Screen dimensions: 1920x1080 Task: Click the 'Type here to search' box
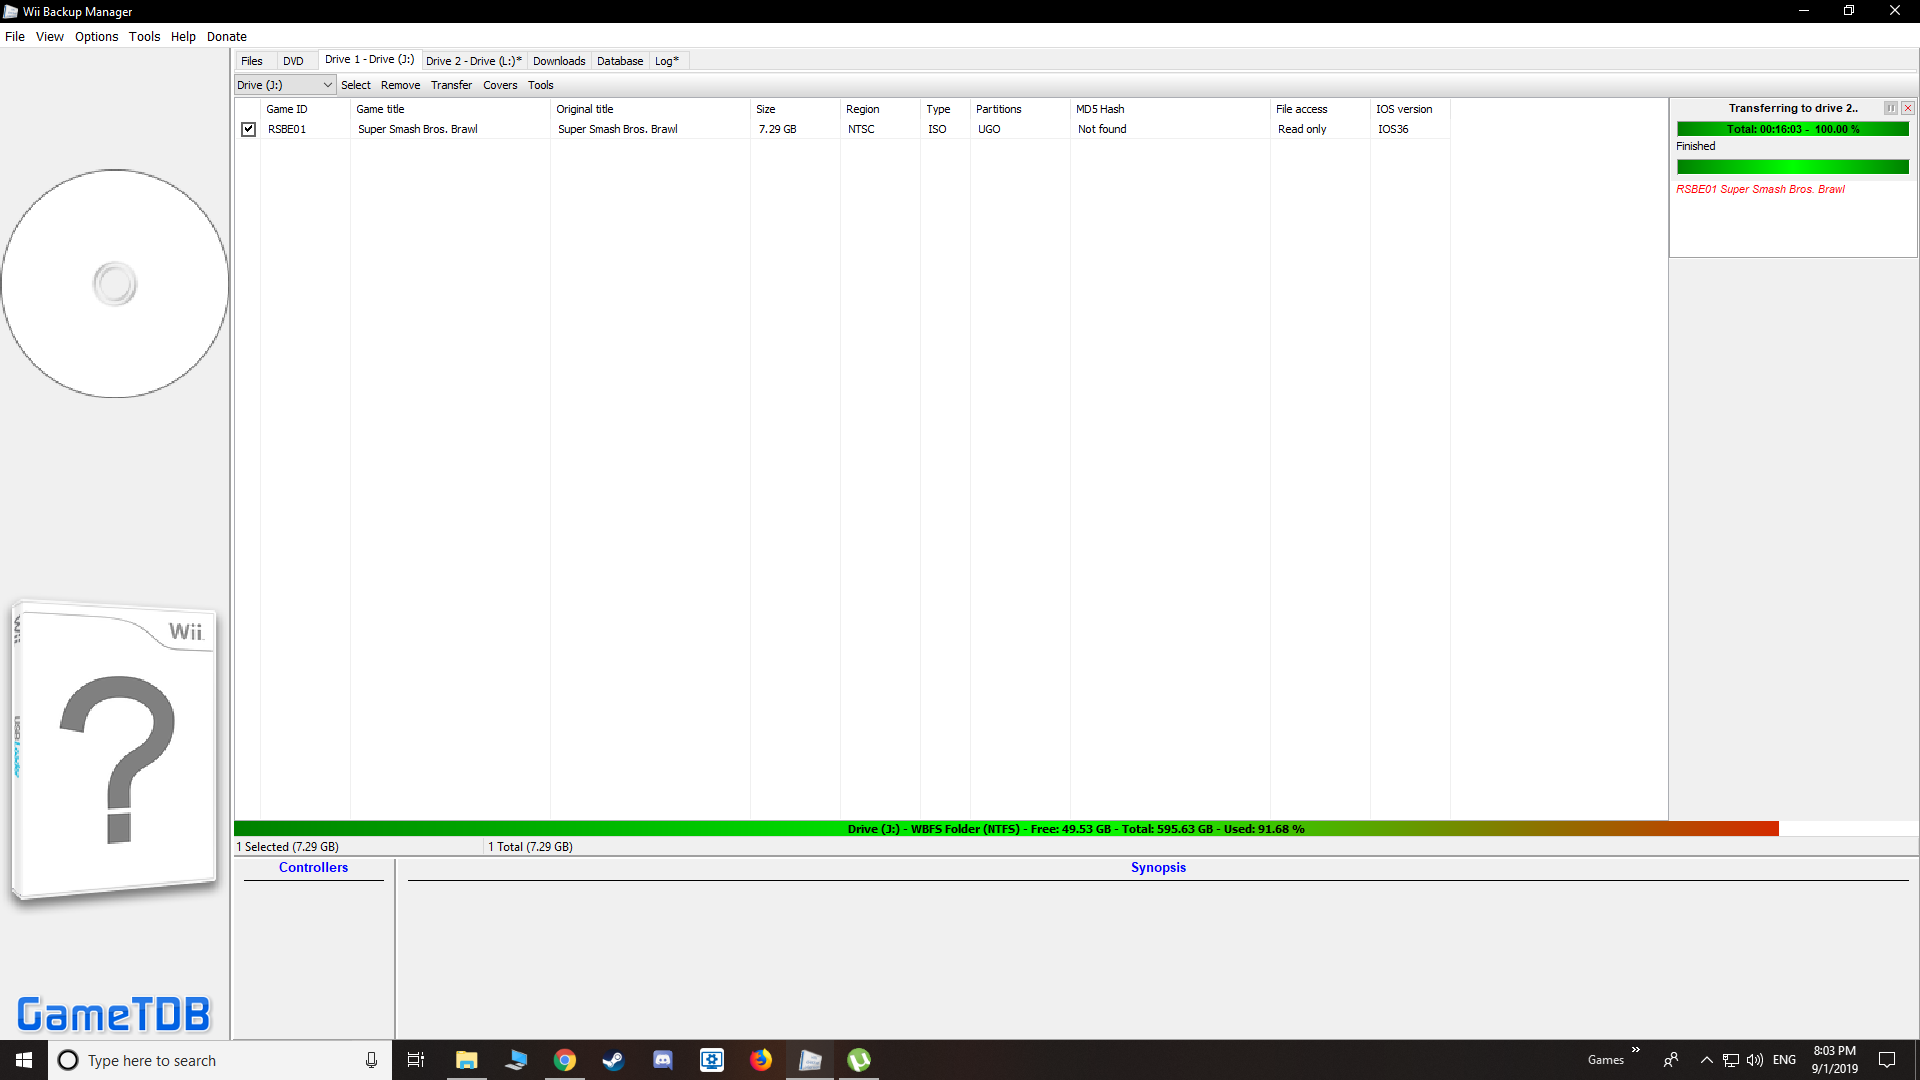[x=220, y=1060]
